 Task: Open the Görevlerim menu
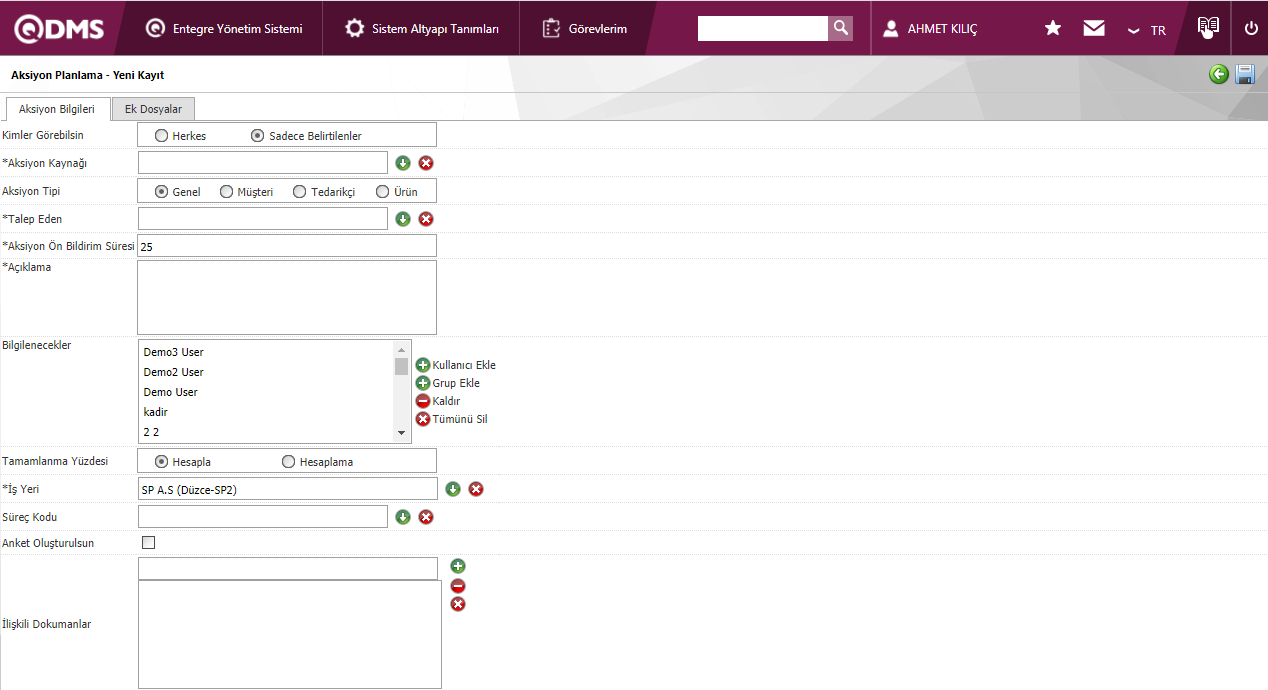coord(585,29)
